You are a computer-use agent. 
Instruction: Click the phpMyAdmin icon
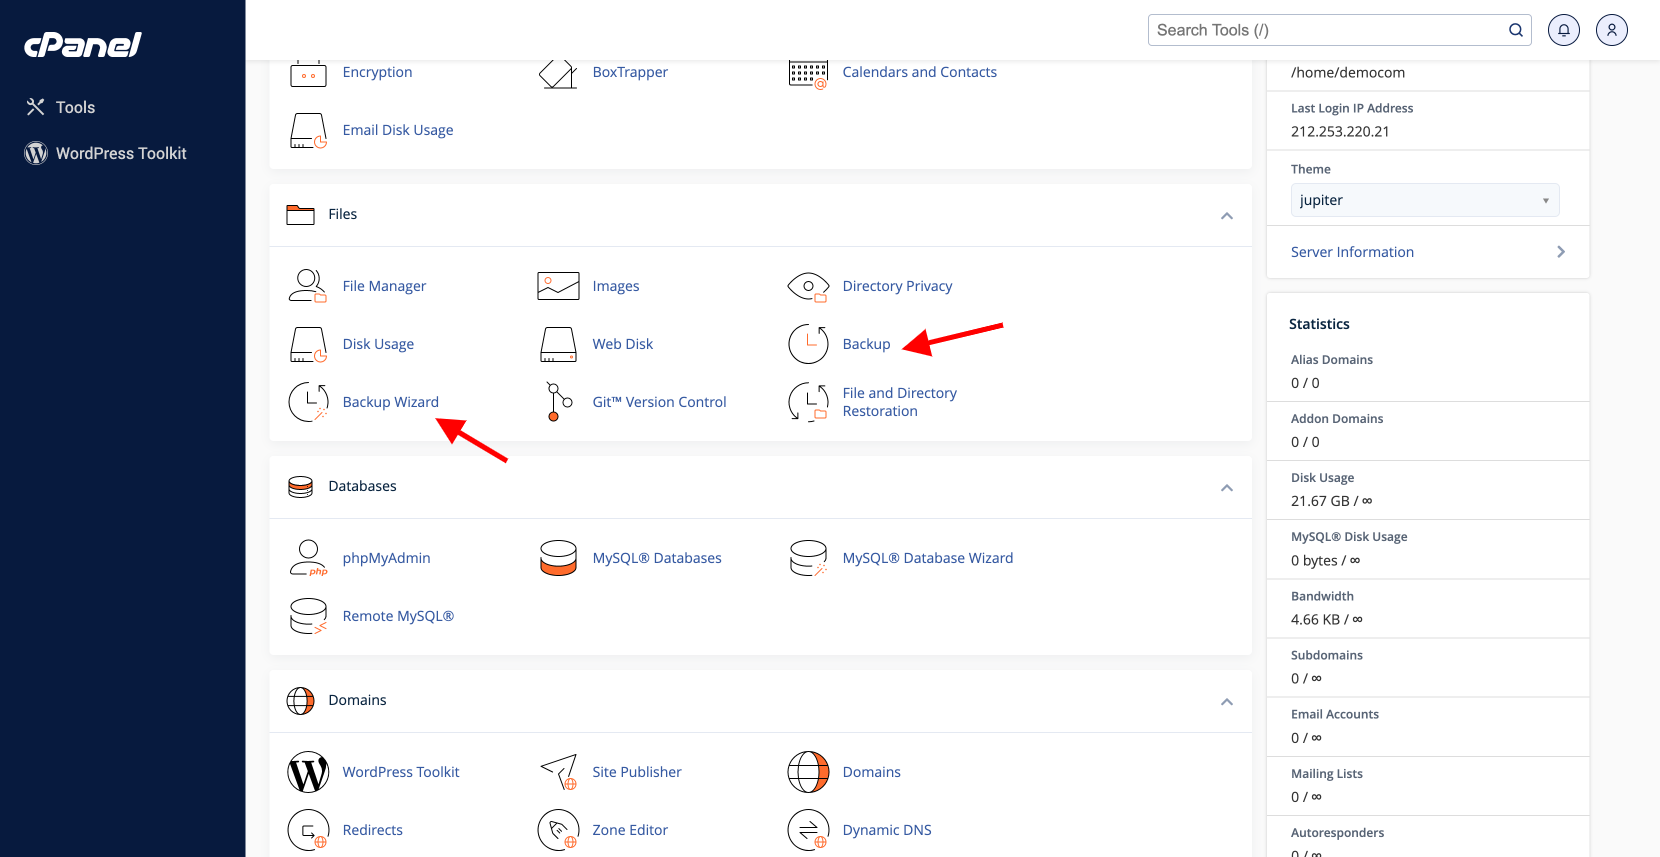click(x=308, y=558)
